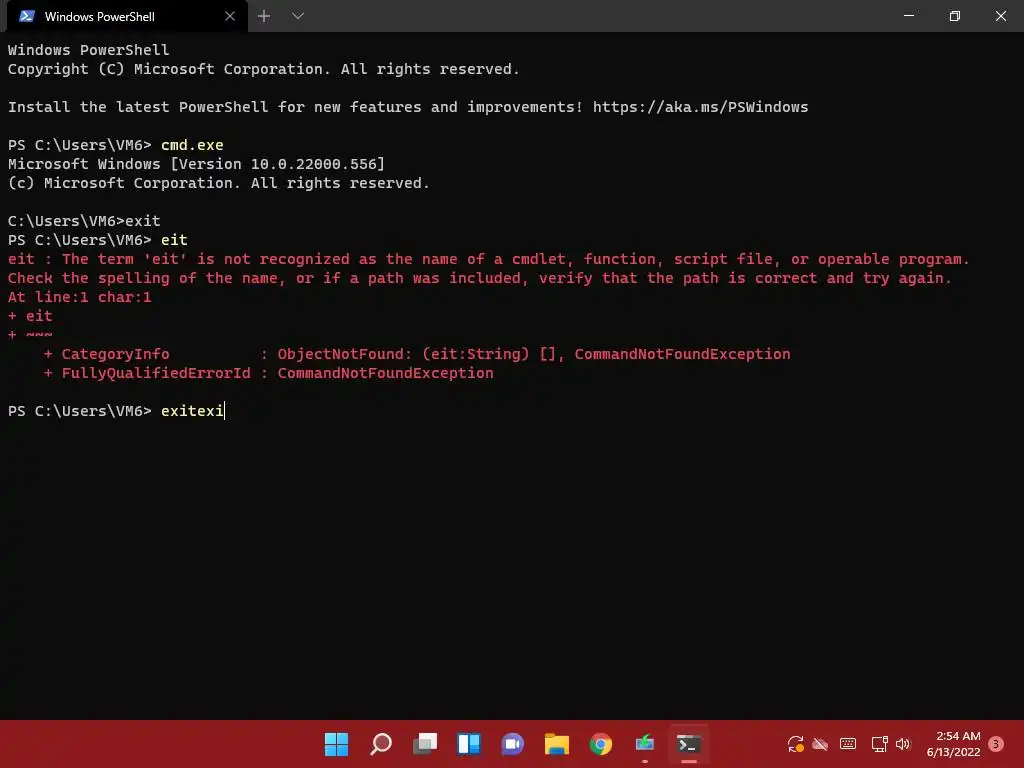Open Task View on the taskbar
Viewport: 1024px width, 768px height.
[x=425, y=744]
